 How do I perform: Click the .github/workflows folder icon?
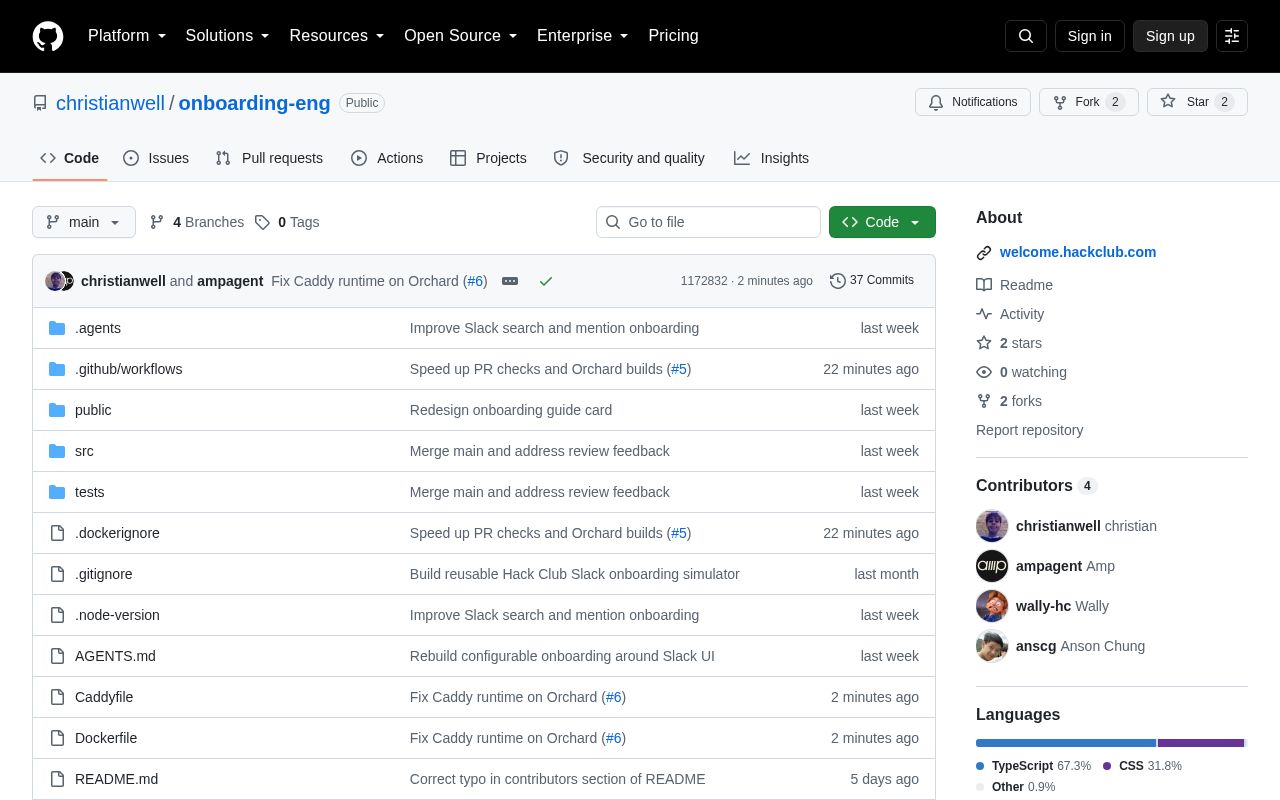(x=57, y=369)
